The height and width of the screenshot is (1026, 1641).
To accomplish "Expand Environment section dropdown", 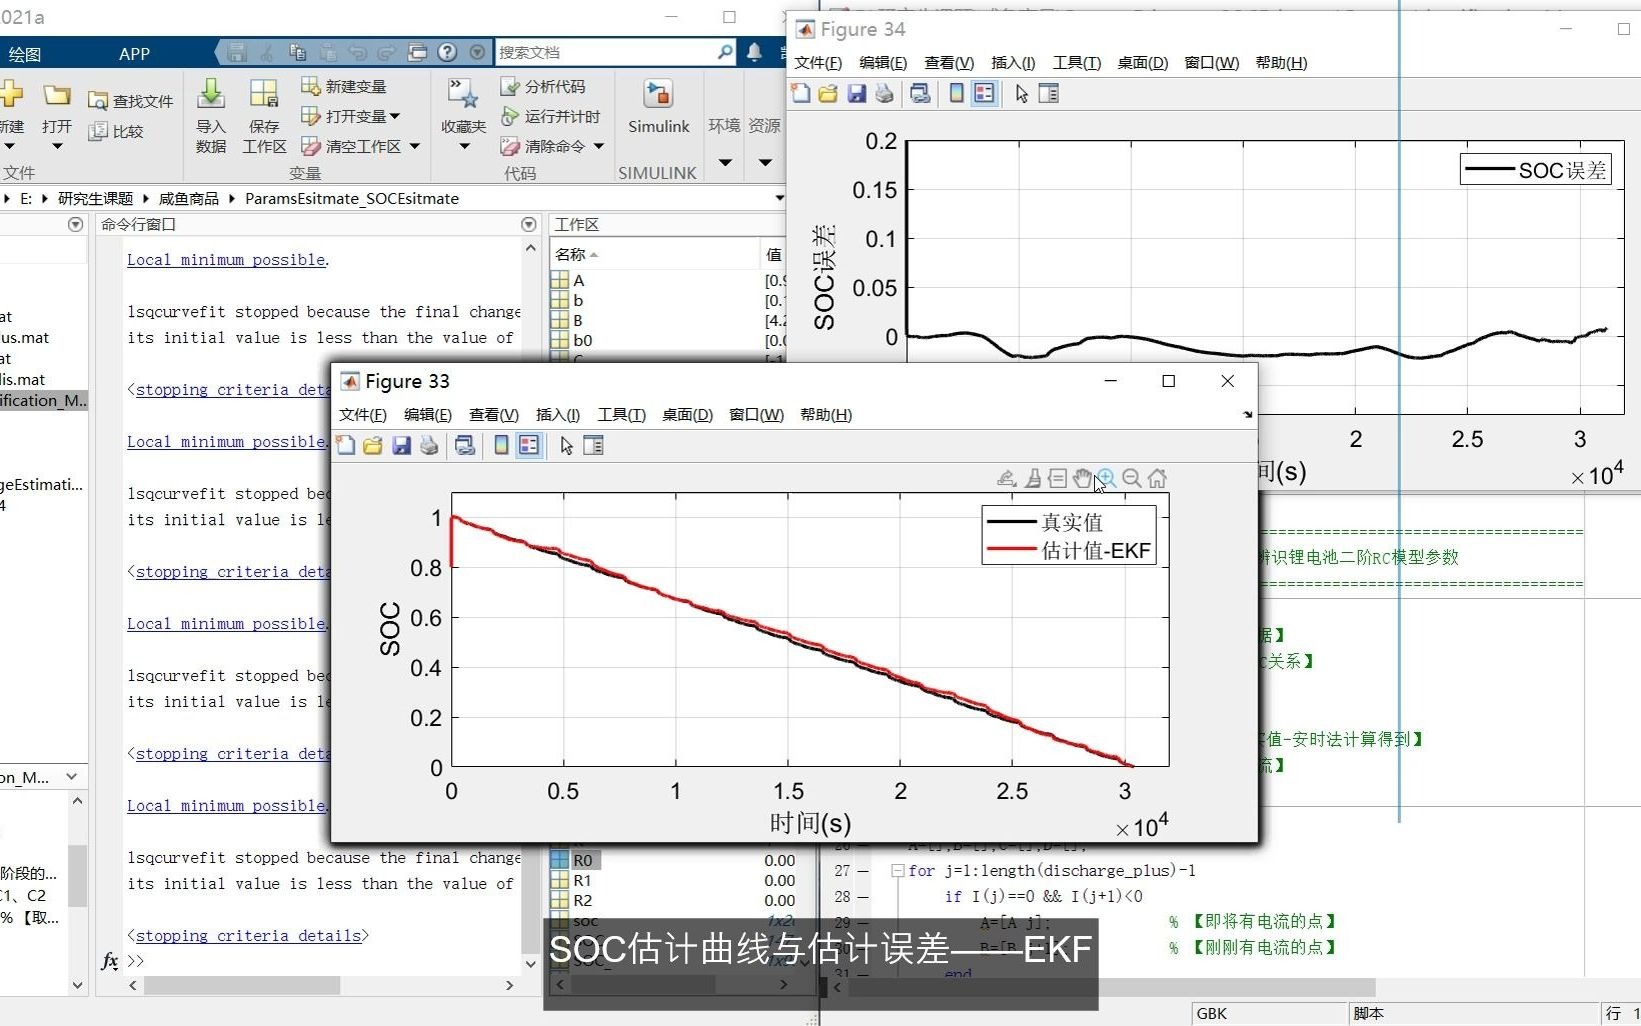I will [725, 162].
